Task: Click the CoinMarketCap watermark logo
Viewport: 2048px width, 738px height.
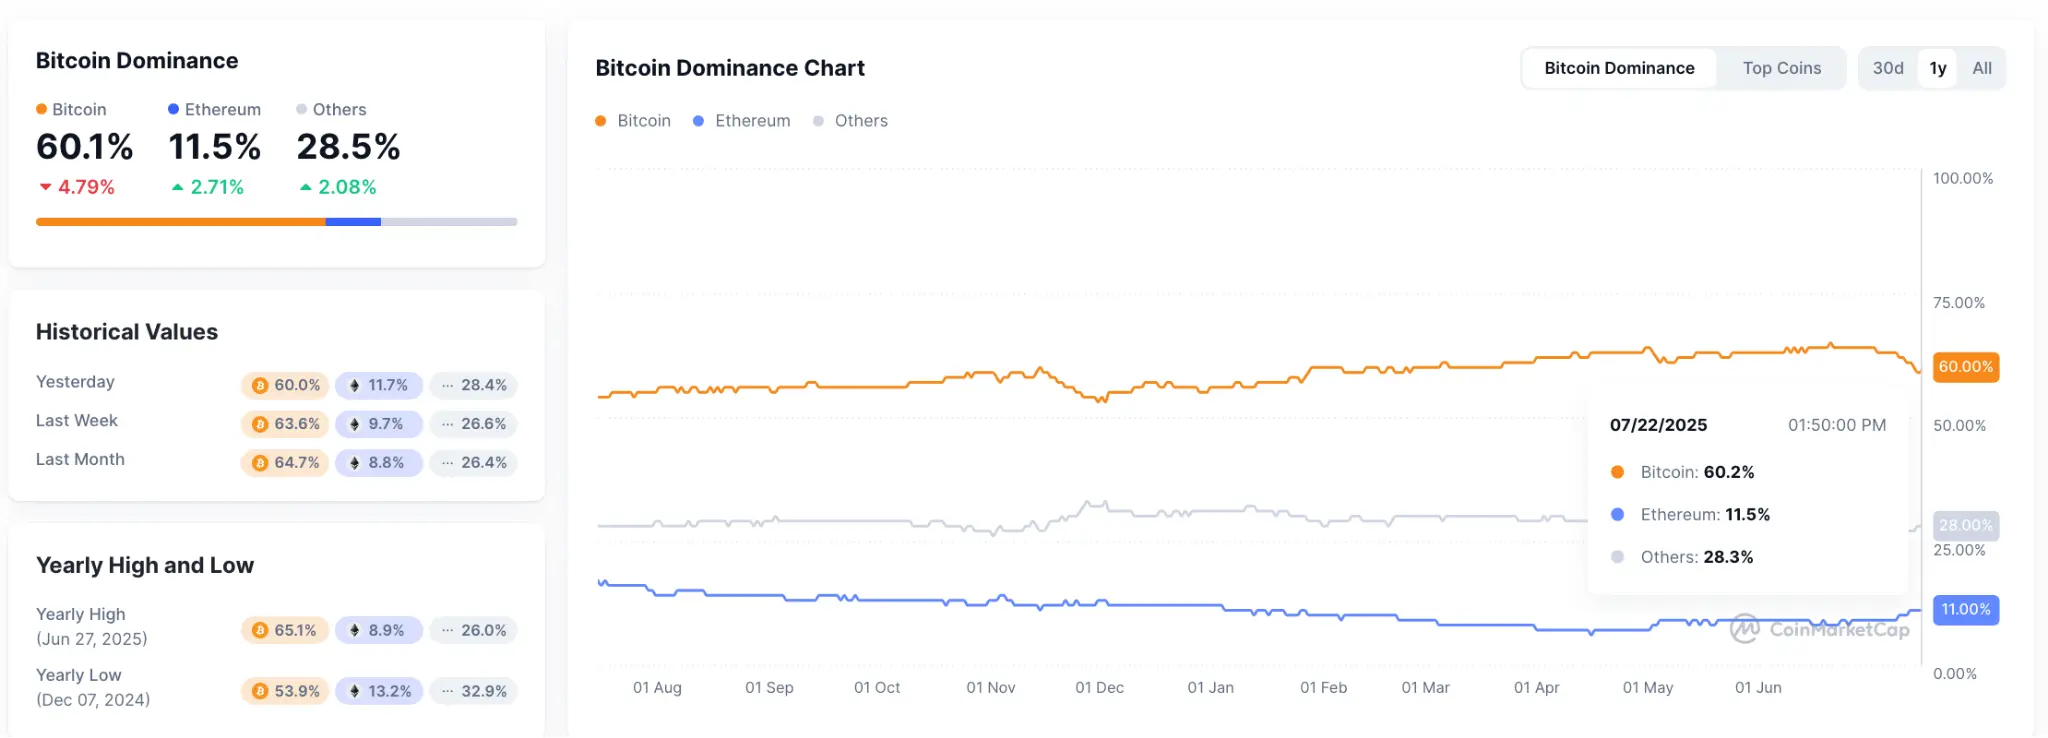Action: pos(1745,629)
